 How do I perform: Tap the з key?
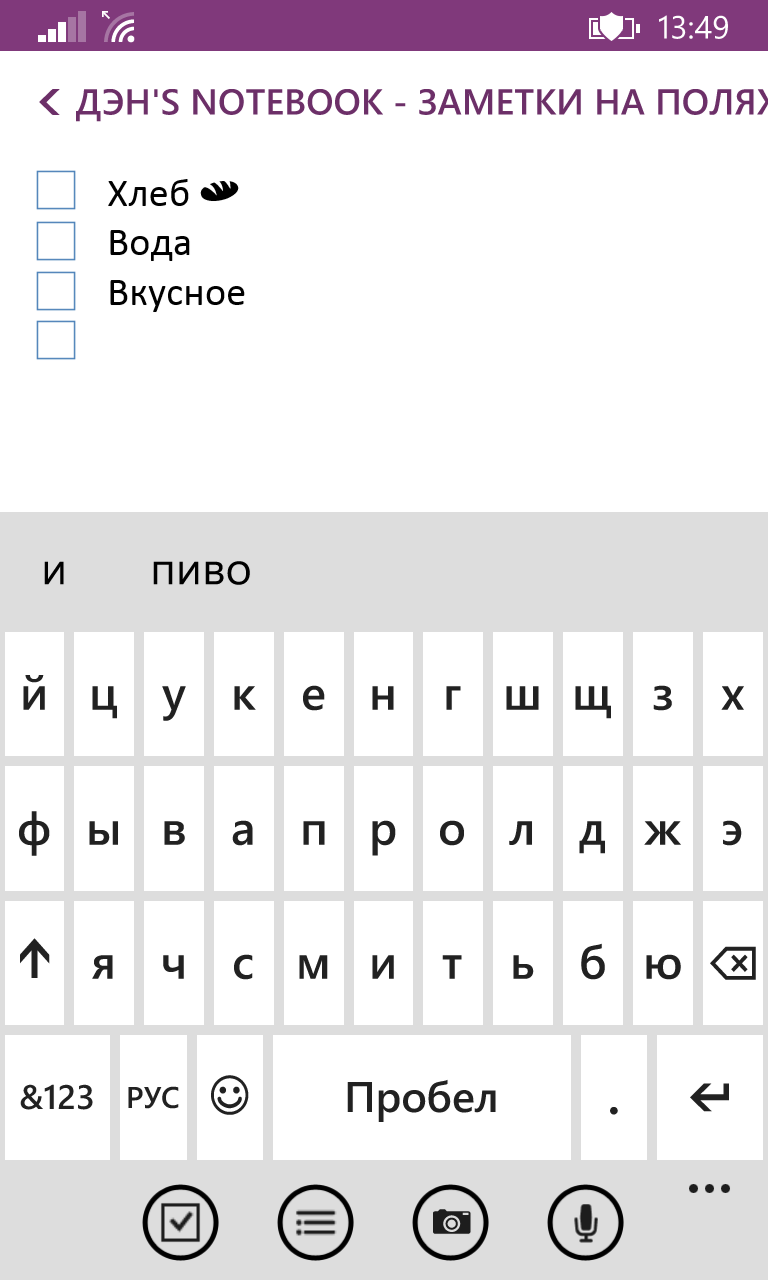tap(662, 694)
